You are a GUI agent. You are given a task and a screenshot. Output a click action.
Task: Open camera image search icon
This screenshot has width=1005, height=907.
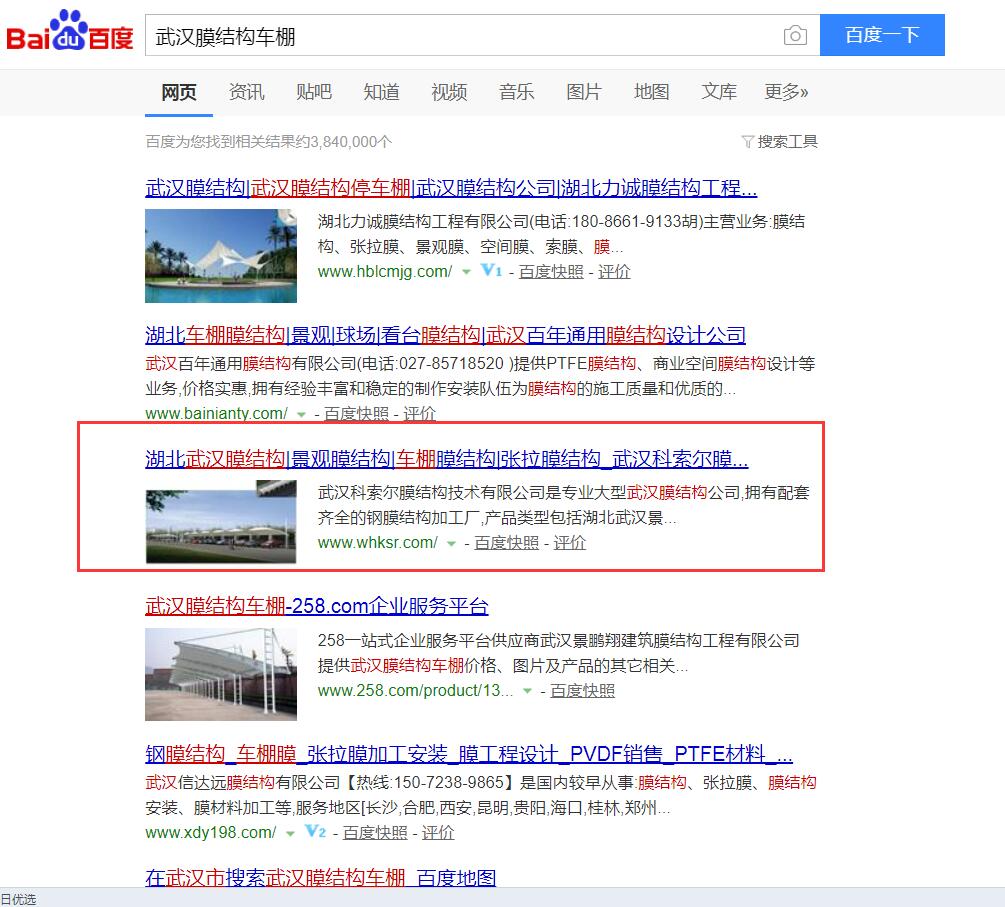click(x=795, y=36)
